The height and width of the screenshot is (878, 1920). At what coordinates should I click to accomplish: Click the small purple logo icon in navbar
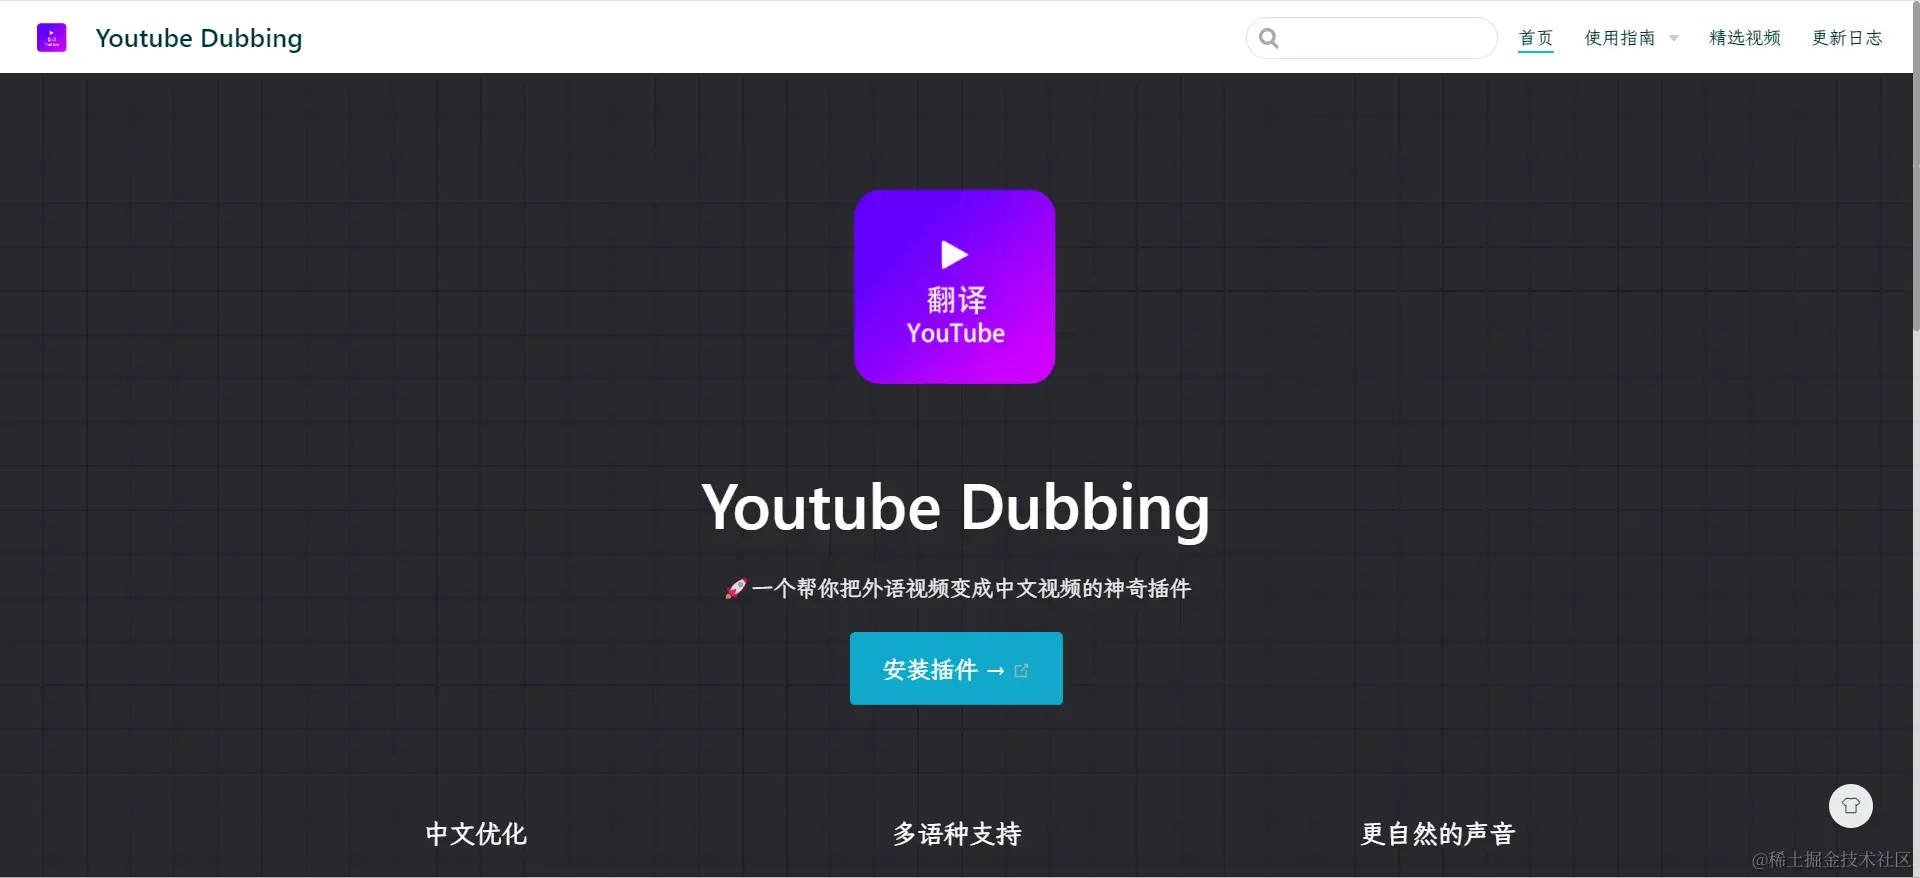(51, 38)
